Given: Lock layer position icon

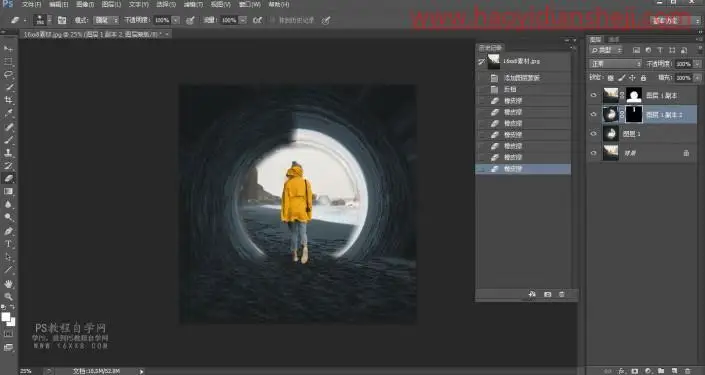Looking at the screenshot, I should click(632, 78).
